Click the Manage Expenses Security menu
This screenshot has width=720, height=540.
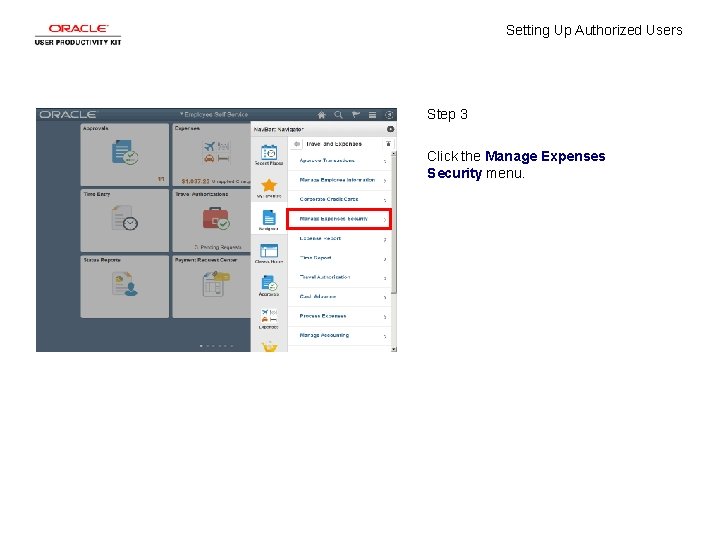pyautogui.click(x=339, y=219)
